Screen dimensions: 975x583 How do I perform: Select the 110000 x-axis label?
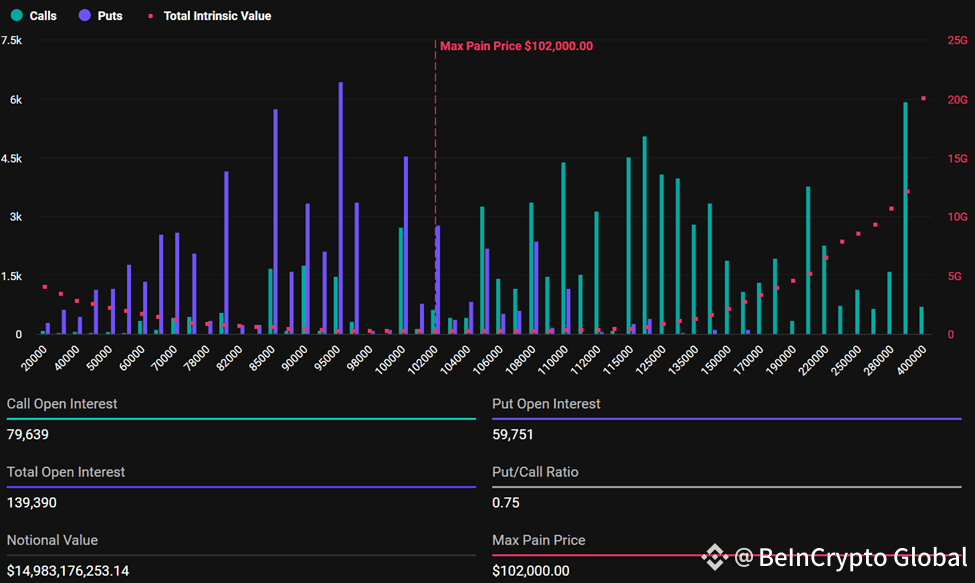pyautogui.click(x=553, y=360)
